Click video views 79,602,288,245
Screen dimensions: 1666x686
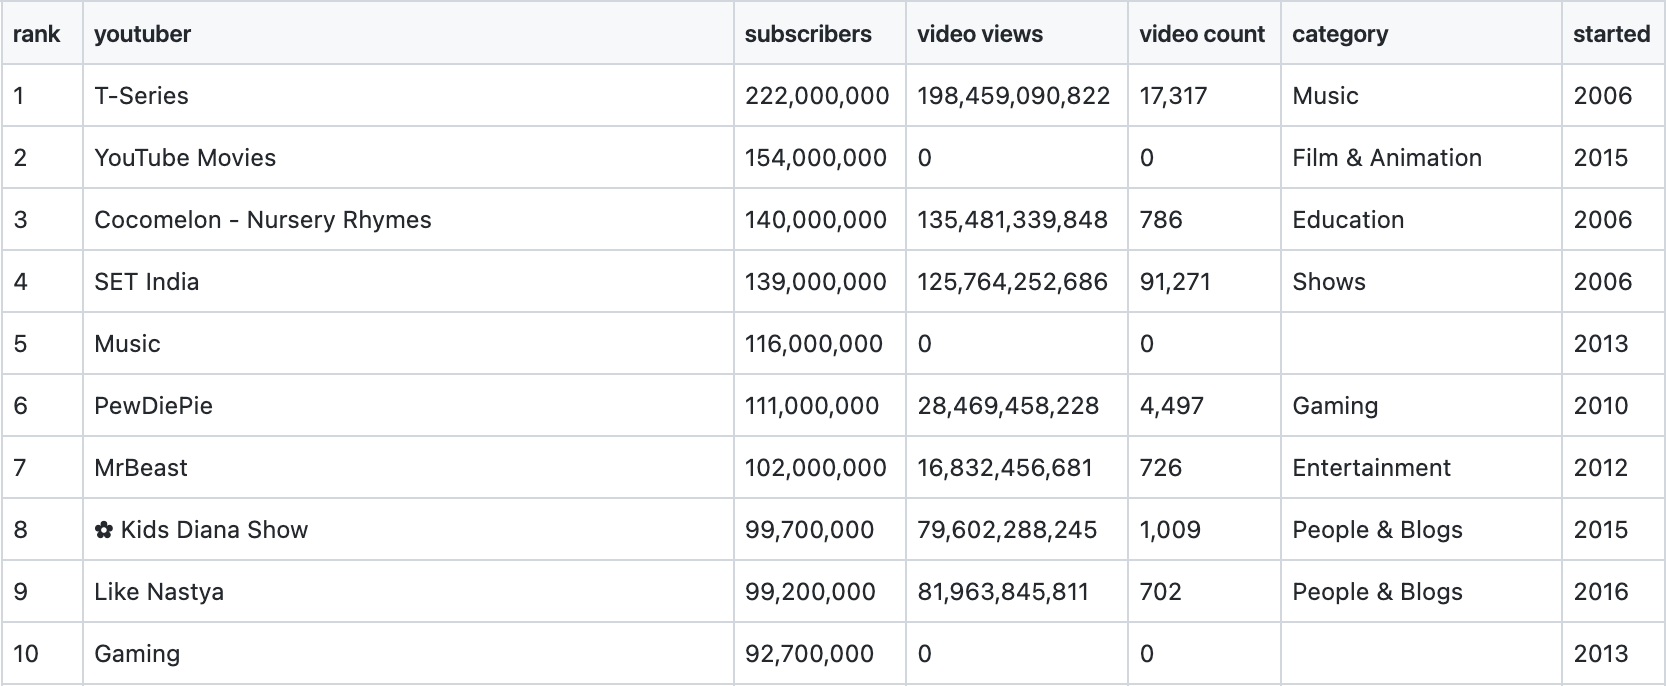(1007, 530)
